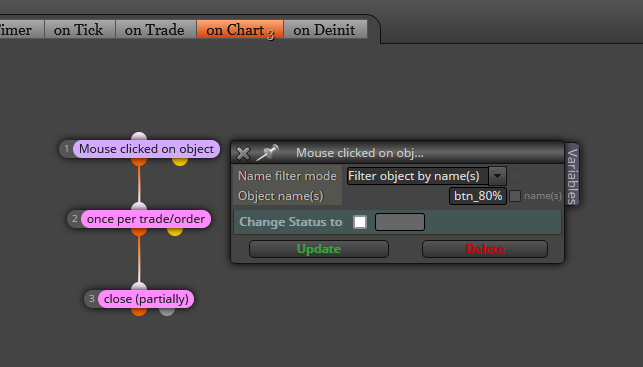
Task: Click orange output connector of close (partially)
Action: [139, 311]
